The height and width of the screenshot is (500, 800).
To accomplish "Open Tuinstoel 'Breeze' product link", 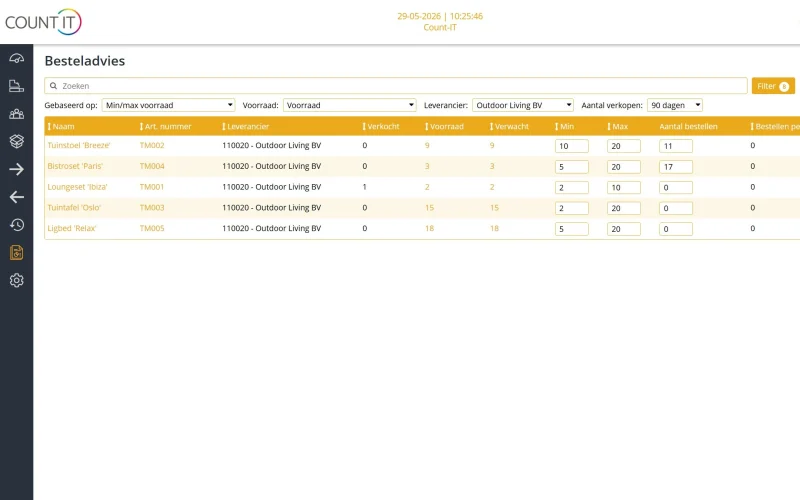I will (79, 145).
